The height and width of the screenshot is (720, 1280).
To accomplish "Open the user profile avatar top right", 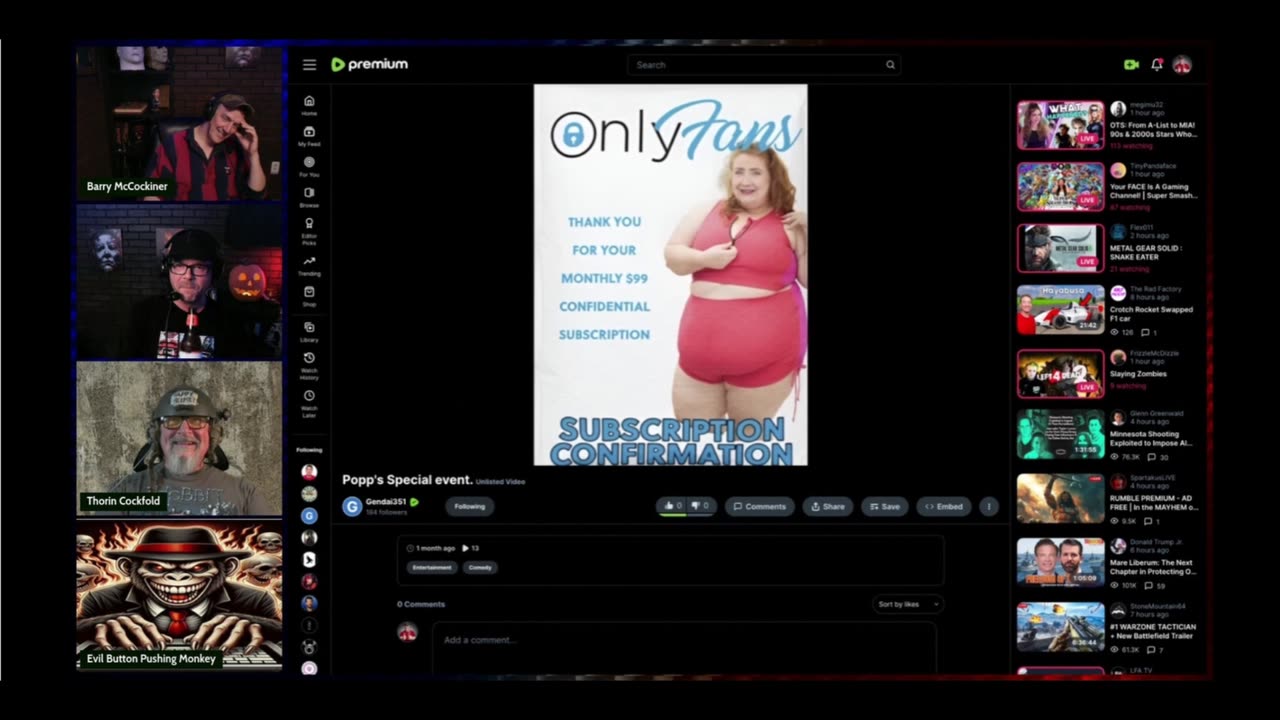I will point(1182,65).
